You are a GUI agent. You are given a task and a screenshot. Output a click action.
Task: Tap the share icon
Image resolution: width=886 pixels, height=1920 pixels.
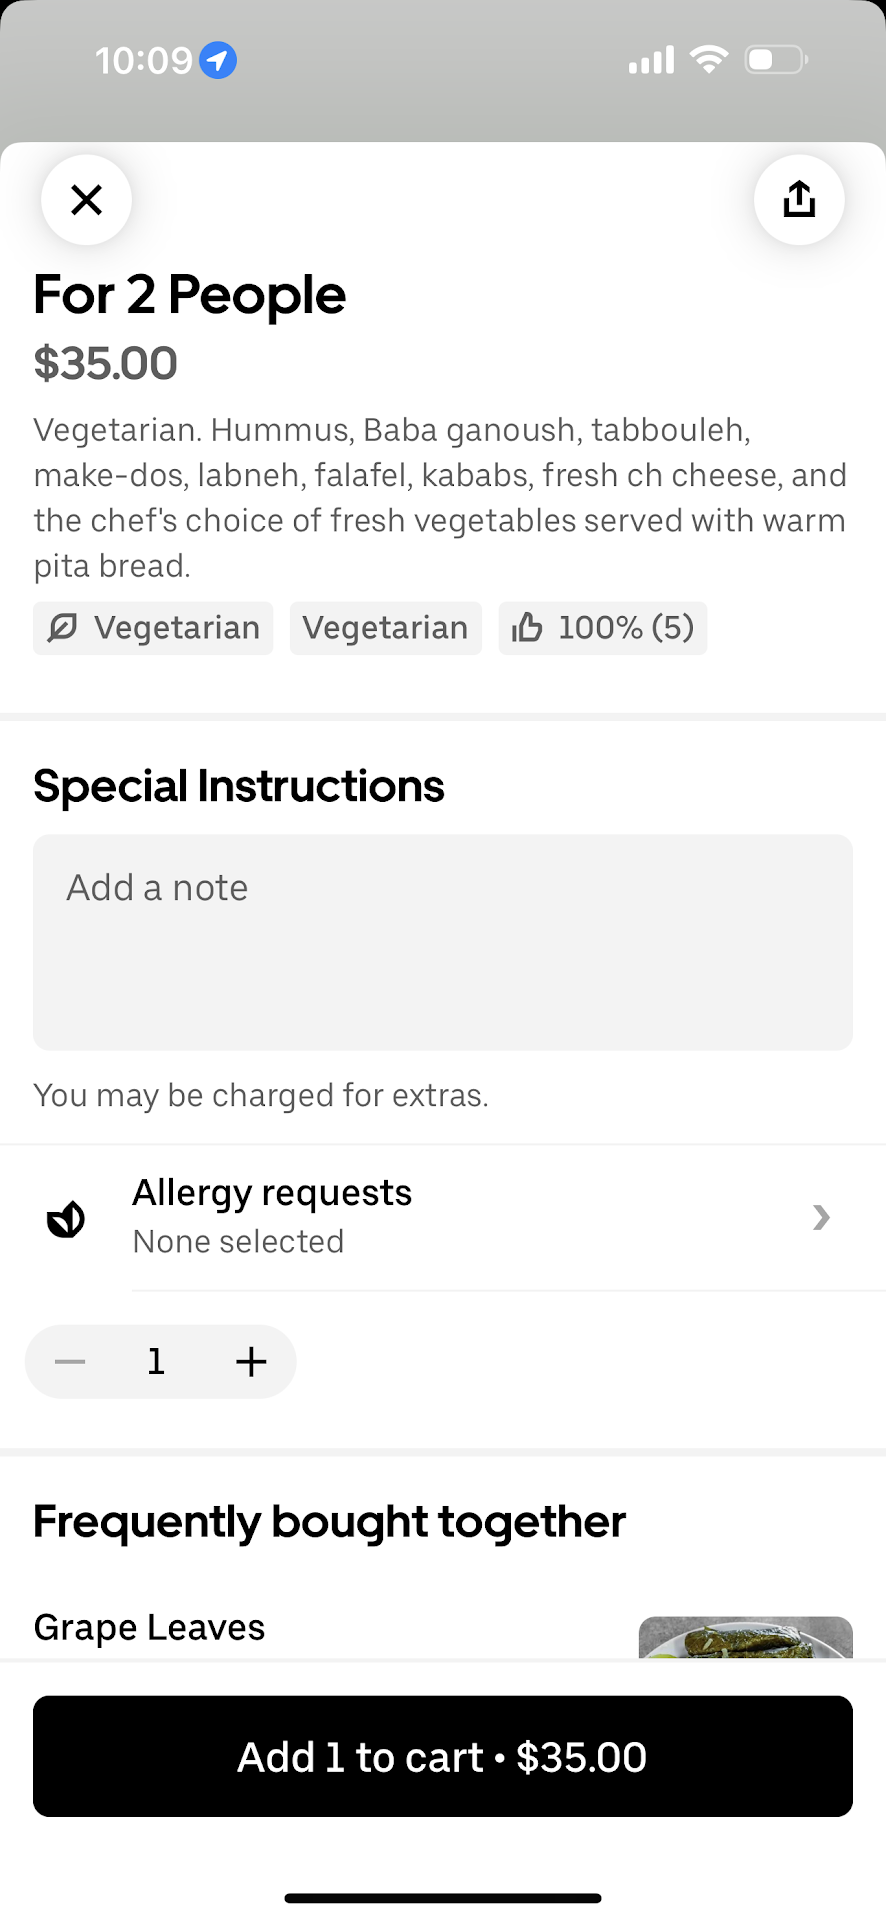click(799, 200)
